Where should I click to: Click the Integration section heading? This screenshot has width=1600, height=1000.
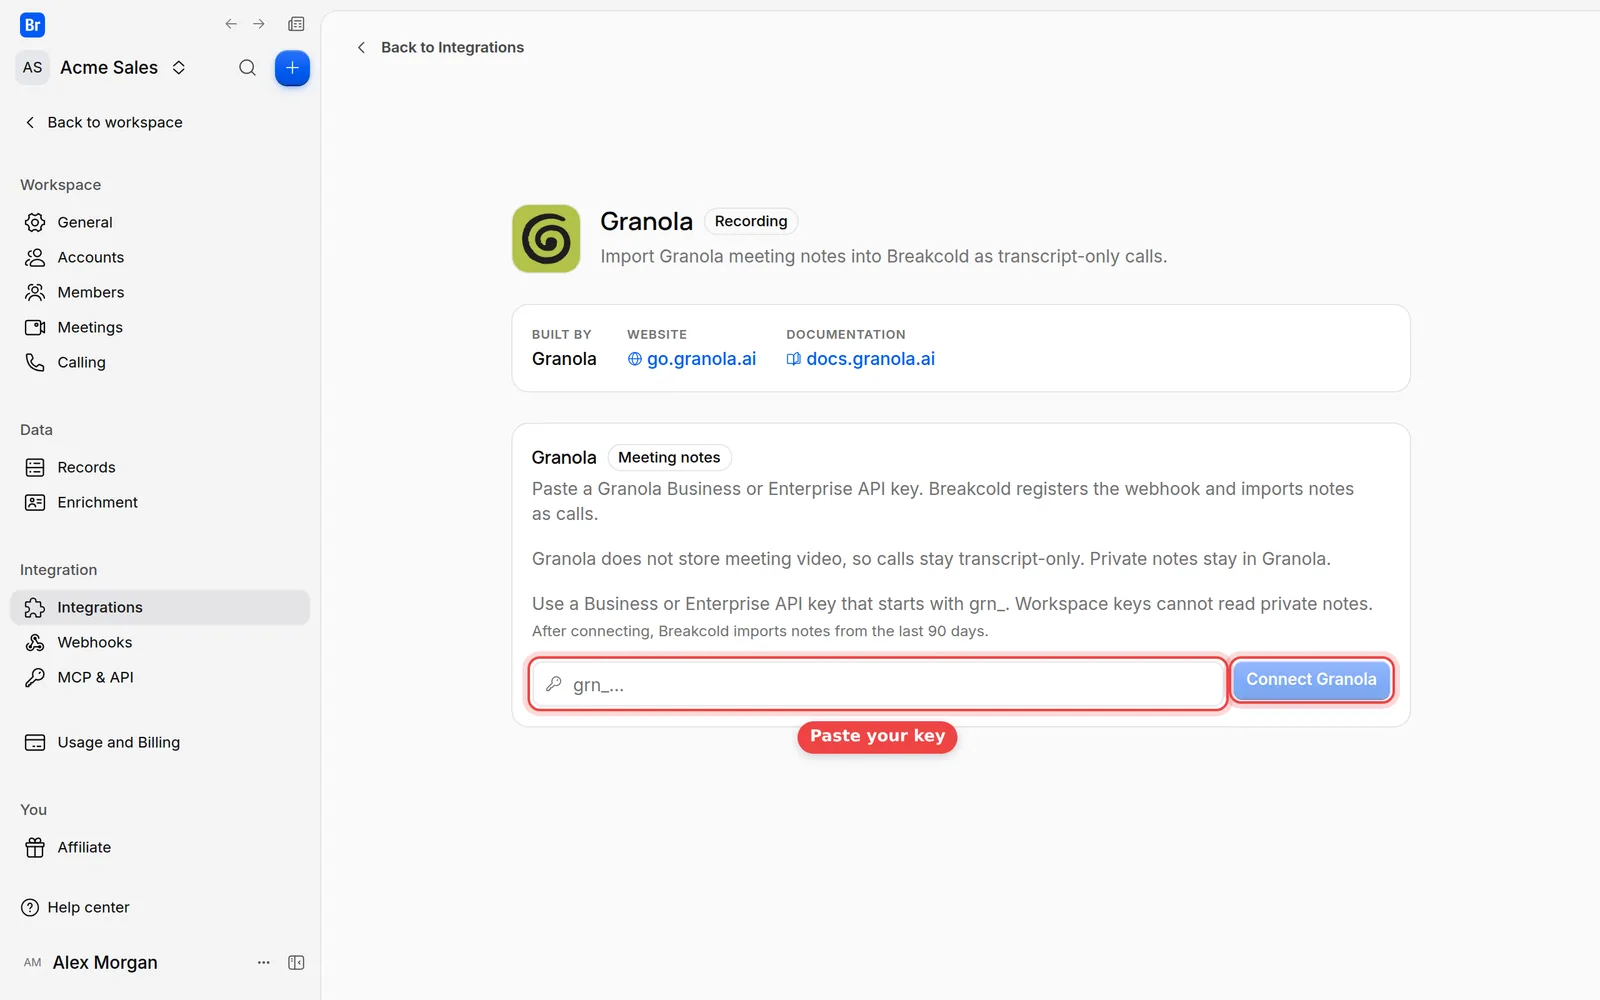pyautogui.click(x=58, y=570)
